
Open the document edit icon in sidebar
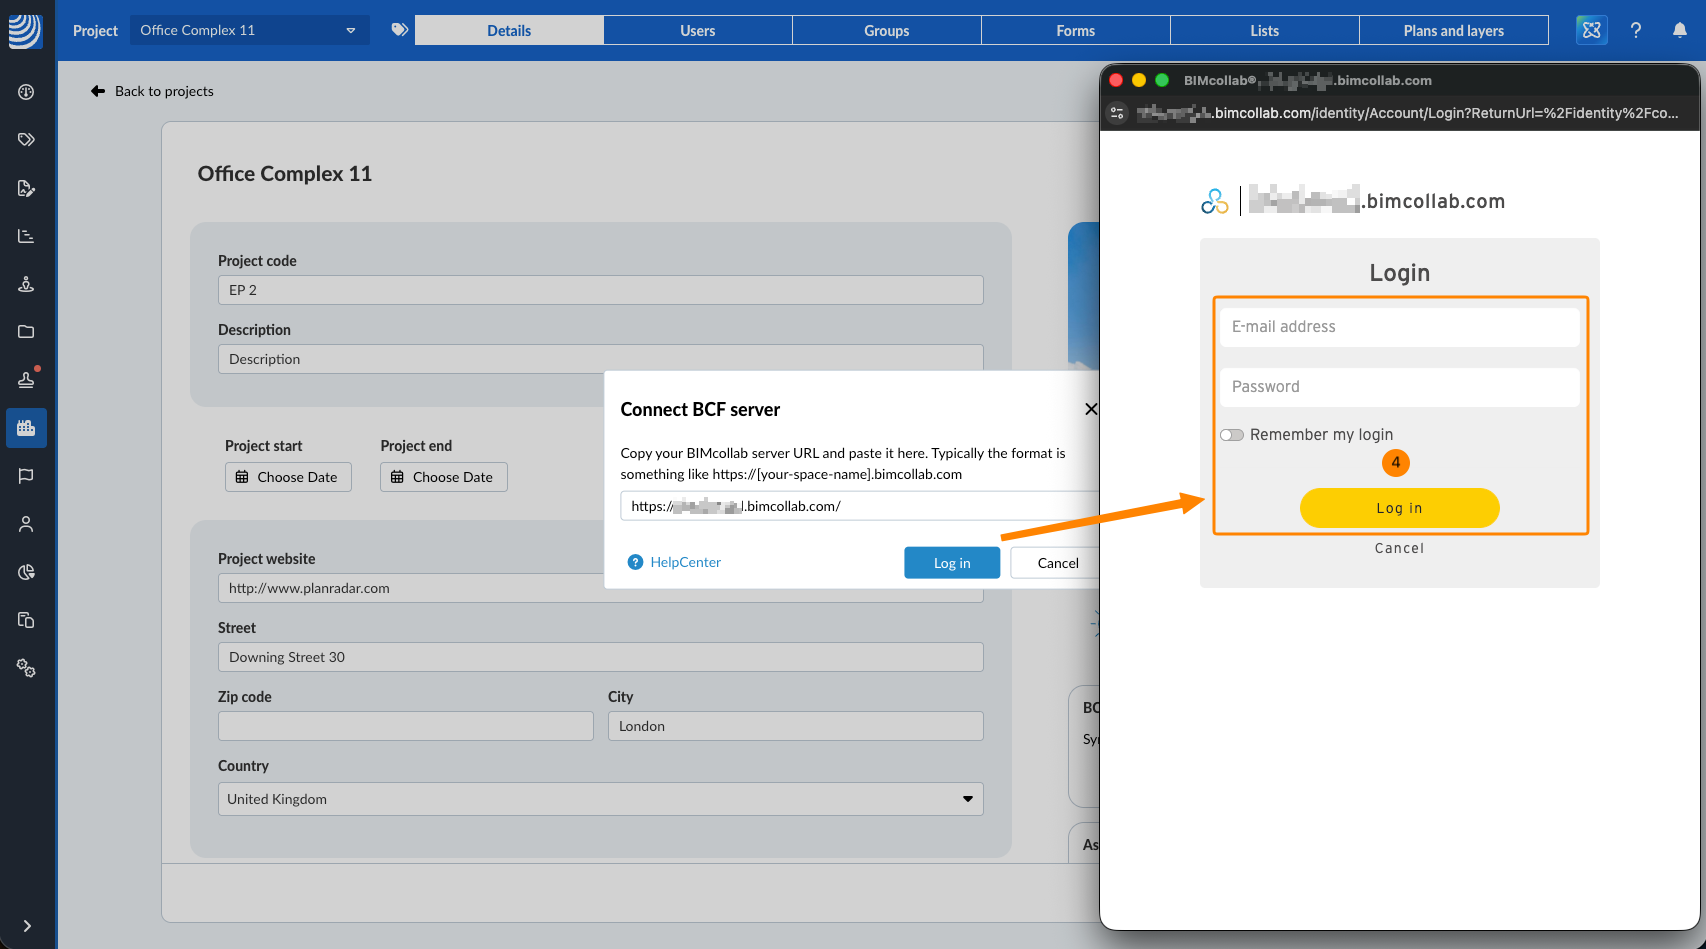point(27,188)
